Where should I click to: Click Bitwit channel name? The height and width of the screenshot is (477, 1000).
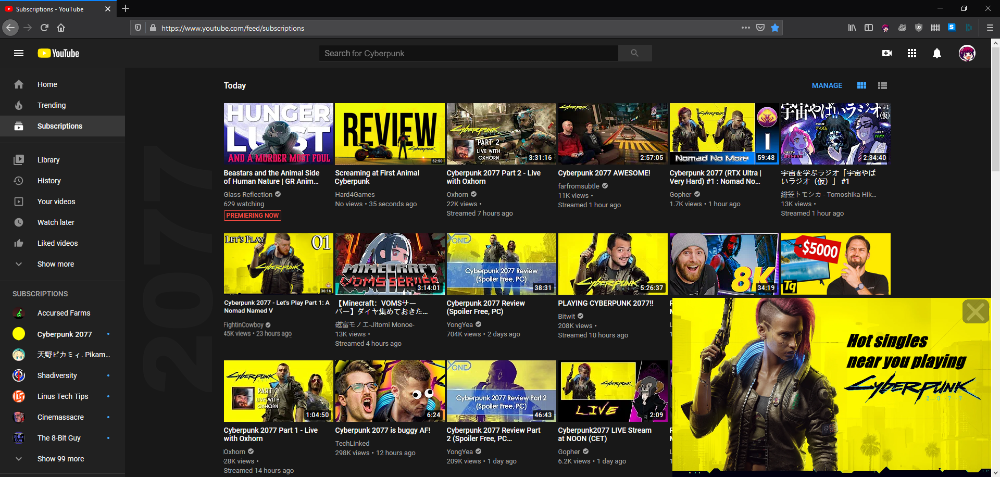(x=568, y=316)
